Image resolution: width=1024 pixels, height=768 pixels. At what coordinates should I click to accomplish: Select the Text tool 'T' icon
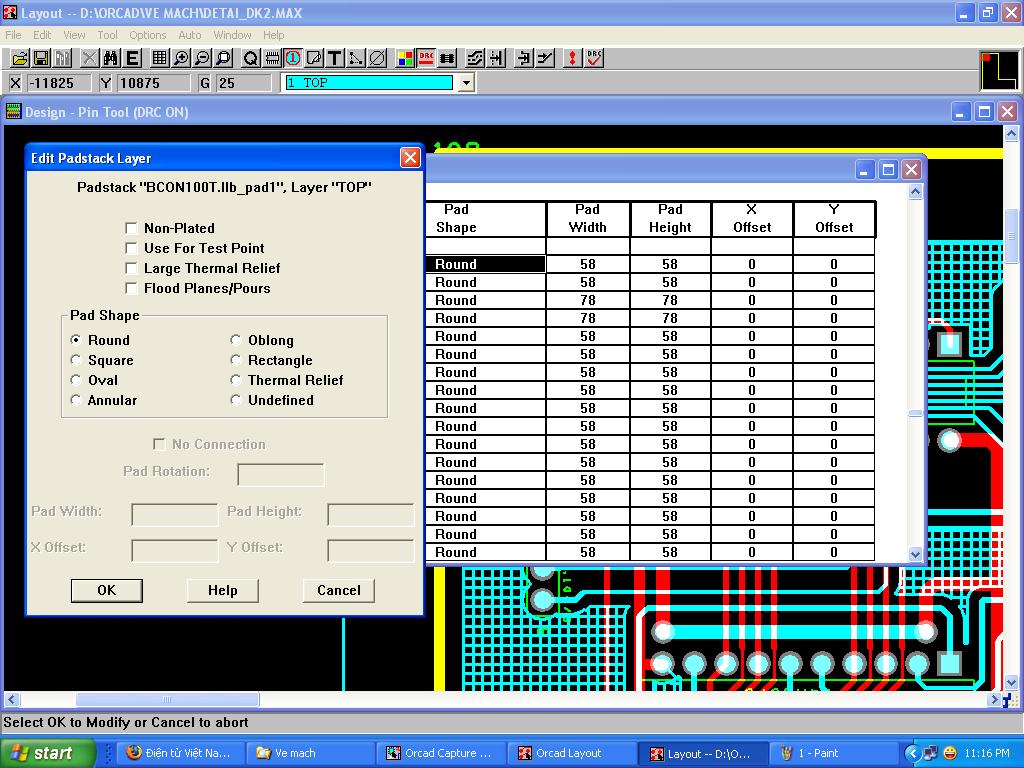coord(335,59)
